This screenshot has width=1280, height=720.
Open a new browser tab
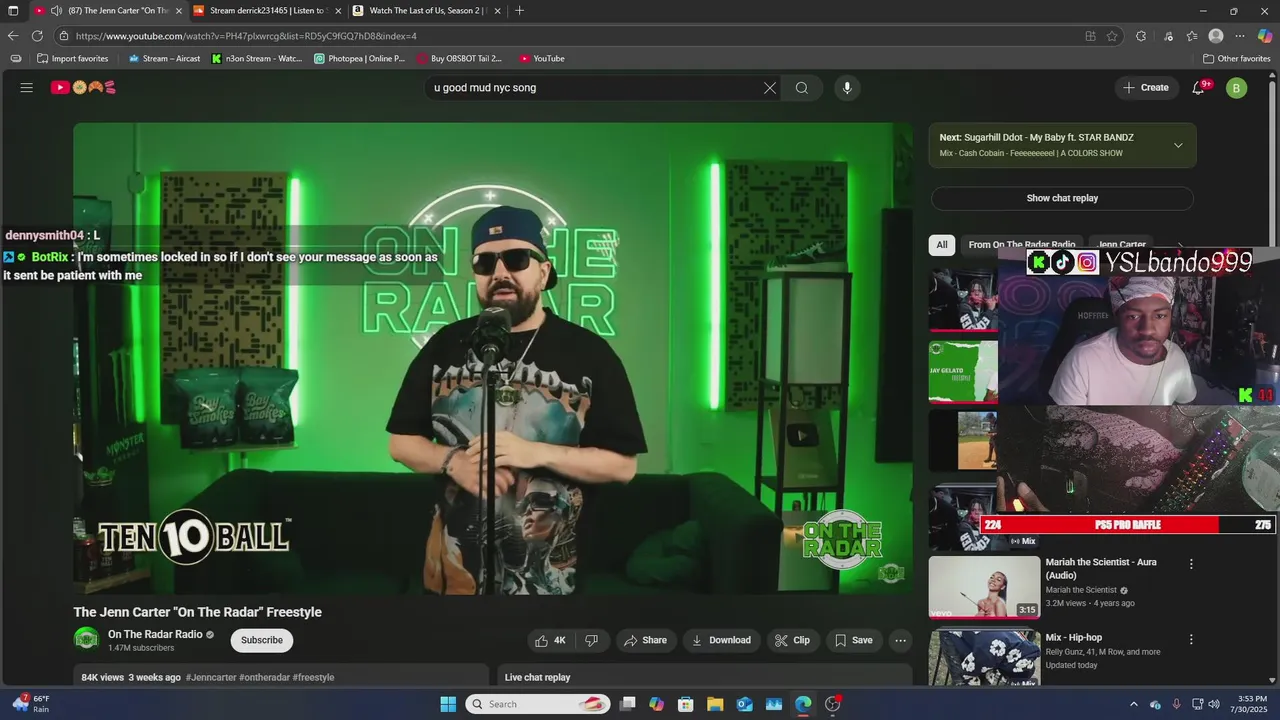[x=519, y=11]
